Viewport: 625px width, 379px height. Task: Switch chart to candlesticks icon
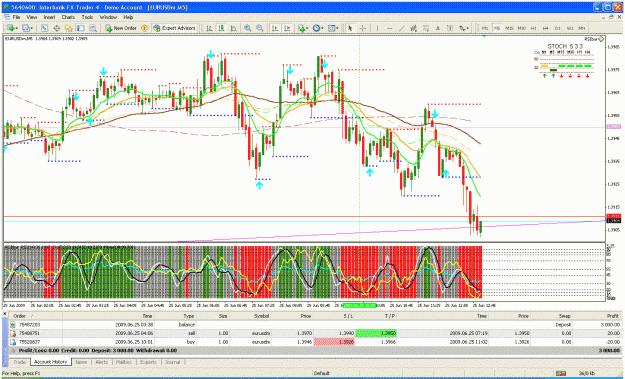pos(221,28)
